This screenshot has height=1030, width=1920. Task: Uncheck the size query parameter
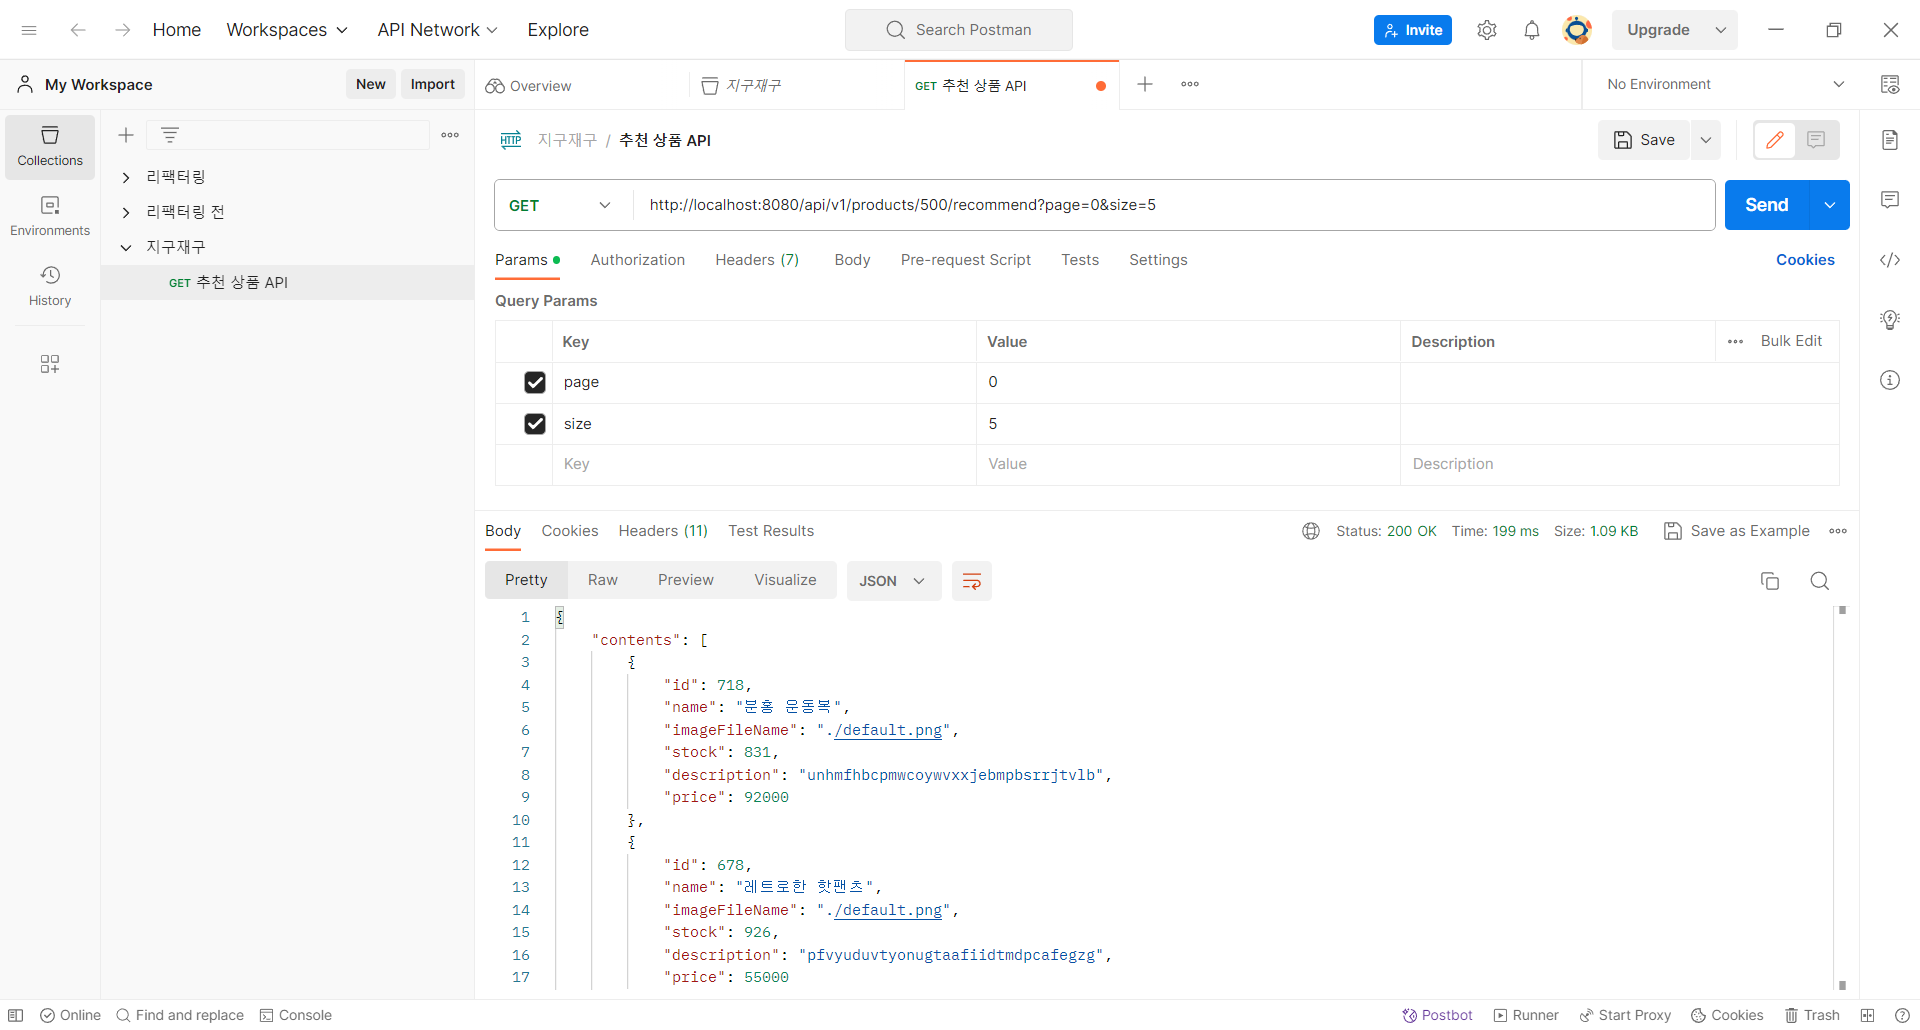tap(535, 424)
